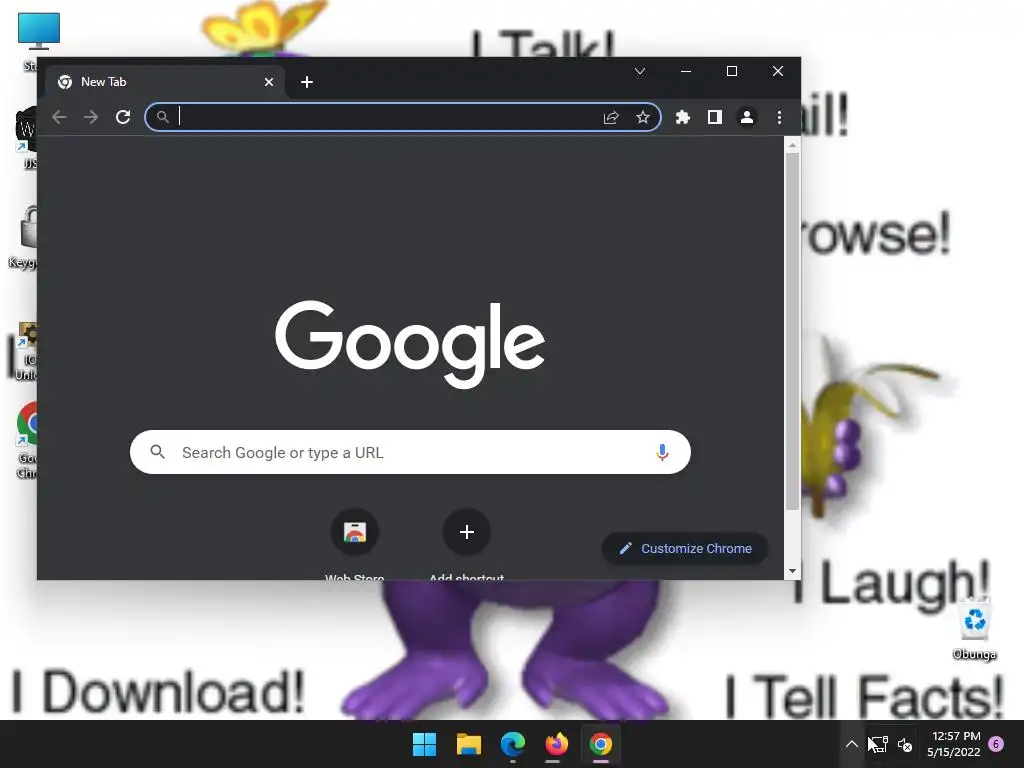Launch Microsoft Edge from the taskbar
The height and width of the screenshot is (768, 1024).
pos(513,744)
